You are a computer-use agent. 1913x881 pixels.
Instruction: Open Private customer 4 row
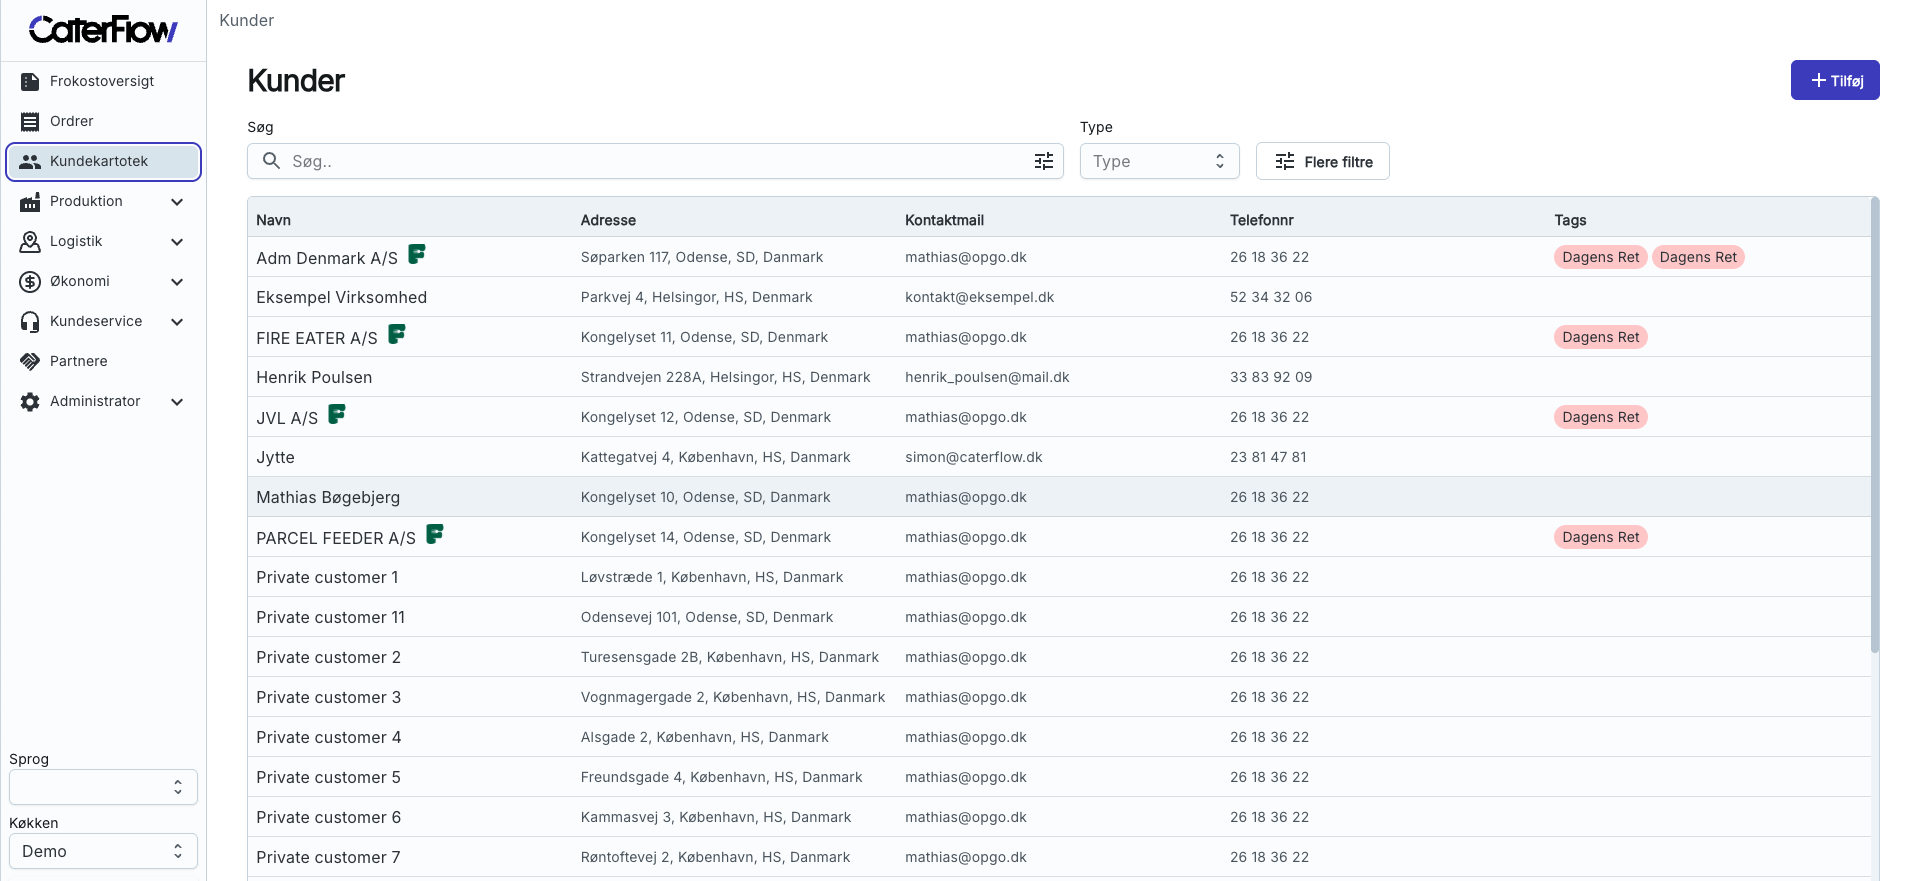pyautogui.click(x=1059, y=737)
